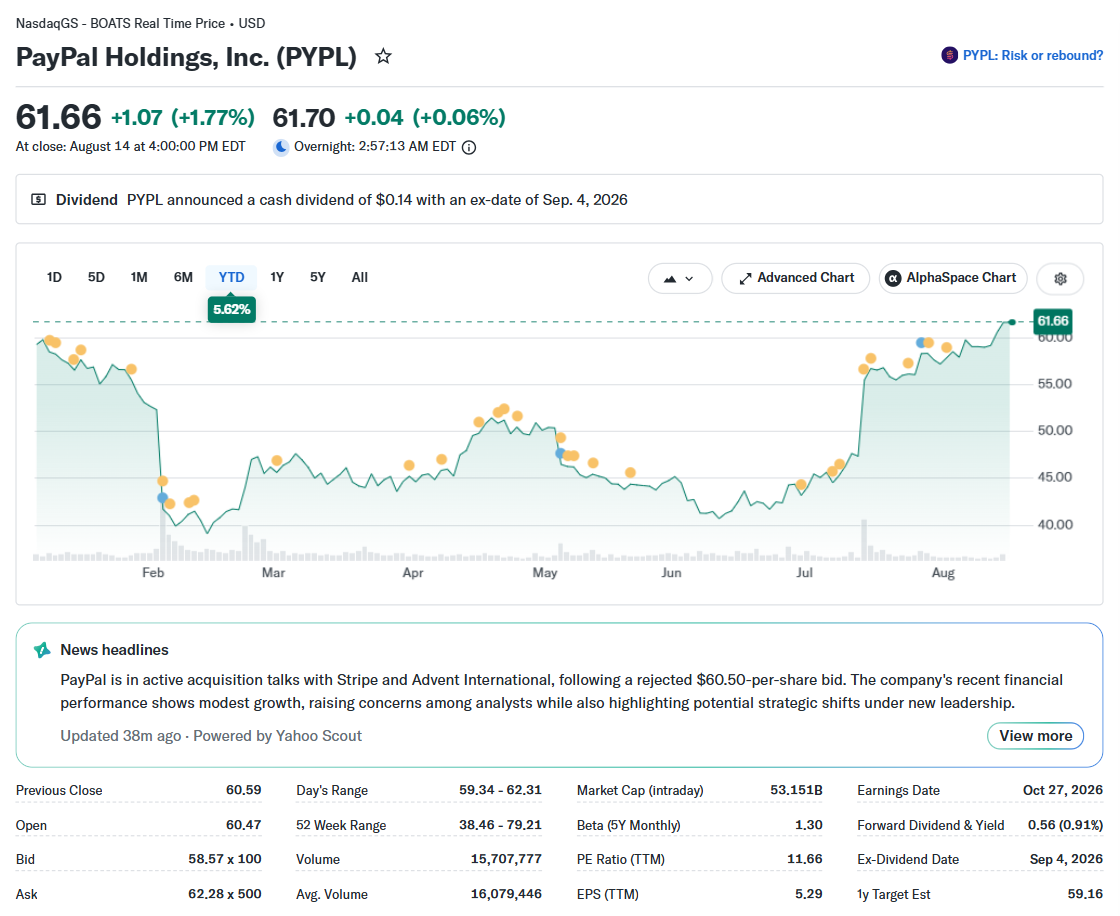This screenshot has width=1120, height=916.
Task: Open overnight price info icon
Action: [469, 147]
